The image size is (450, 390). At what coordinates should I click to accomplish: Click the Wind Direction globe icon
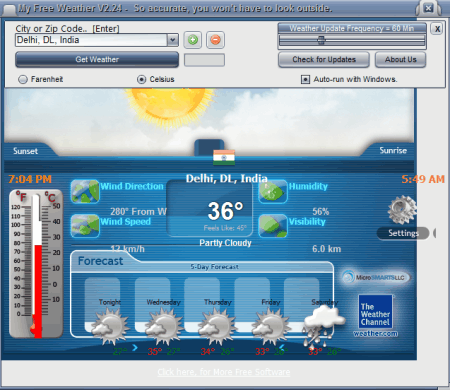(85, 191)
